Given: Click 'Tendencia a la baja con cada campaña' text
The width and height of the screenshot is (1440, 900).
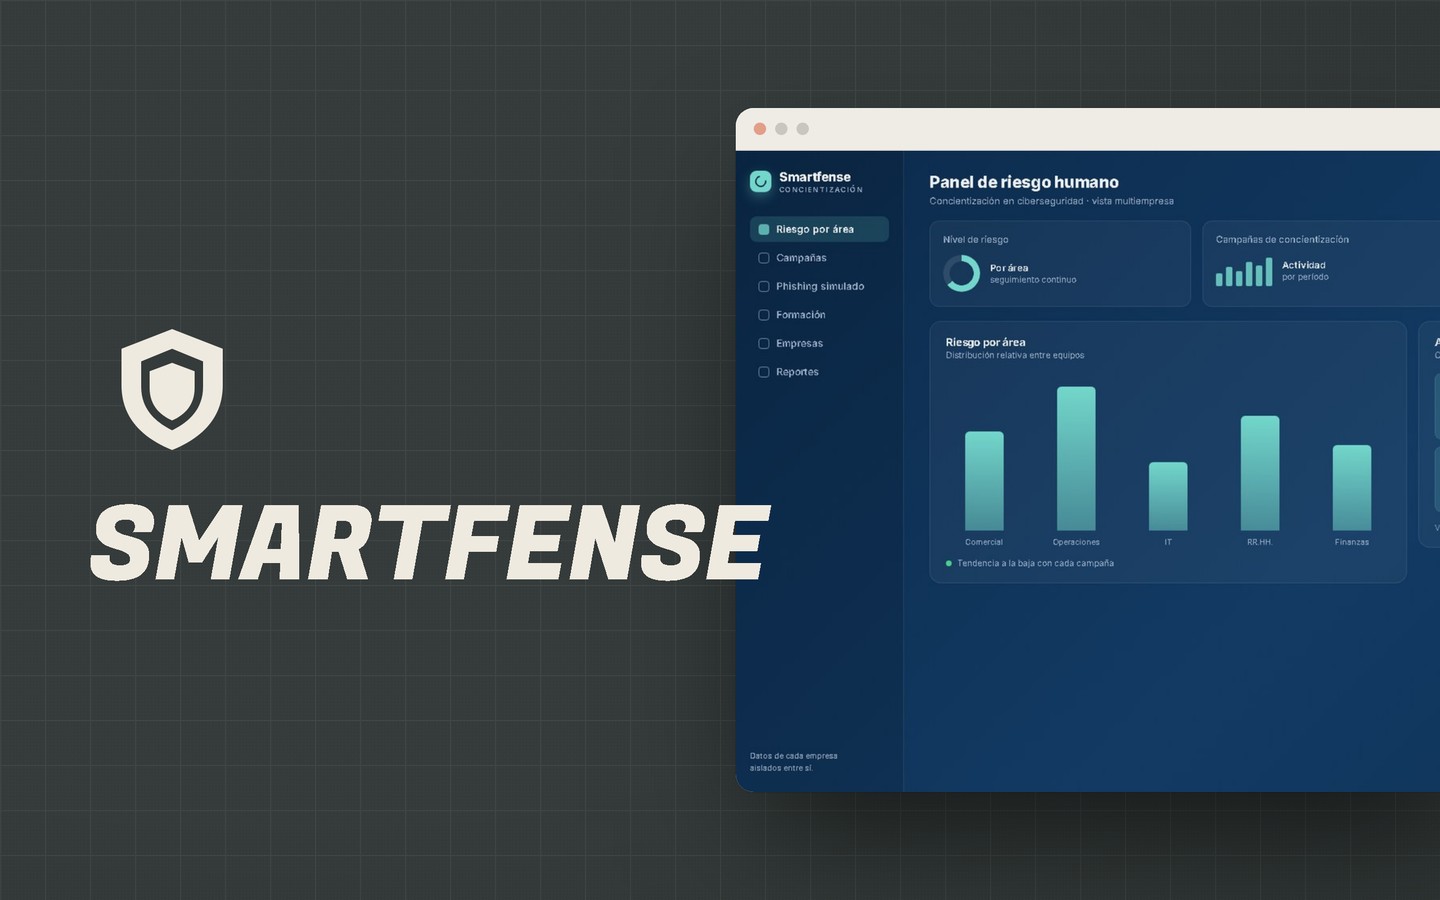Looking at the screenshot, I should (1036, 563).
